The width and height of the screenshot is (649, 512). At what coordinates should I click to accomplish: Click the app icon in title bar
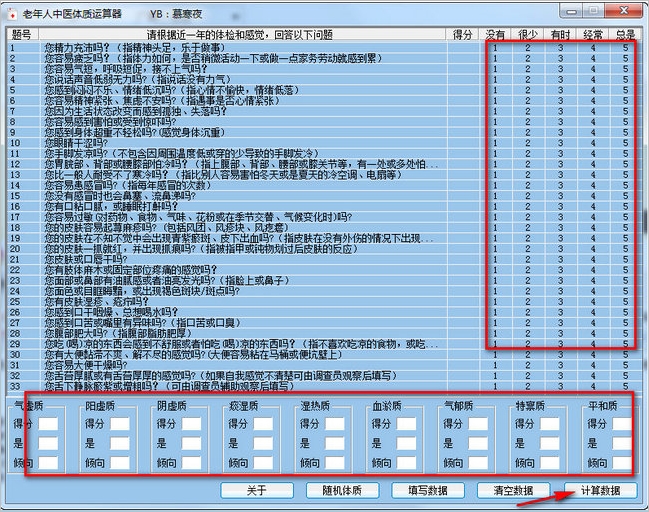point(12,14)
